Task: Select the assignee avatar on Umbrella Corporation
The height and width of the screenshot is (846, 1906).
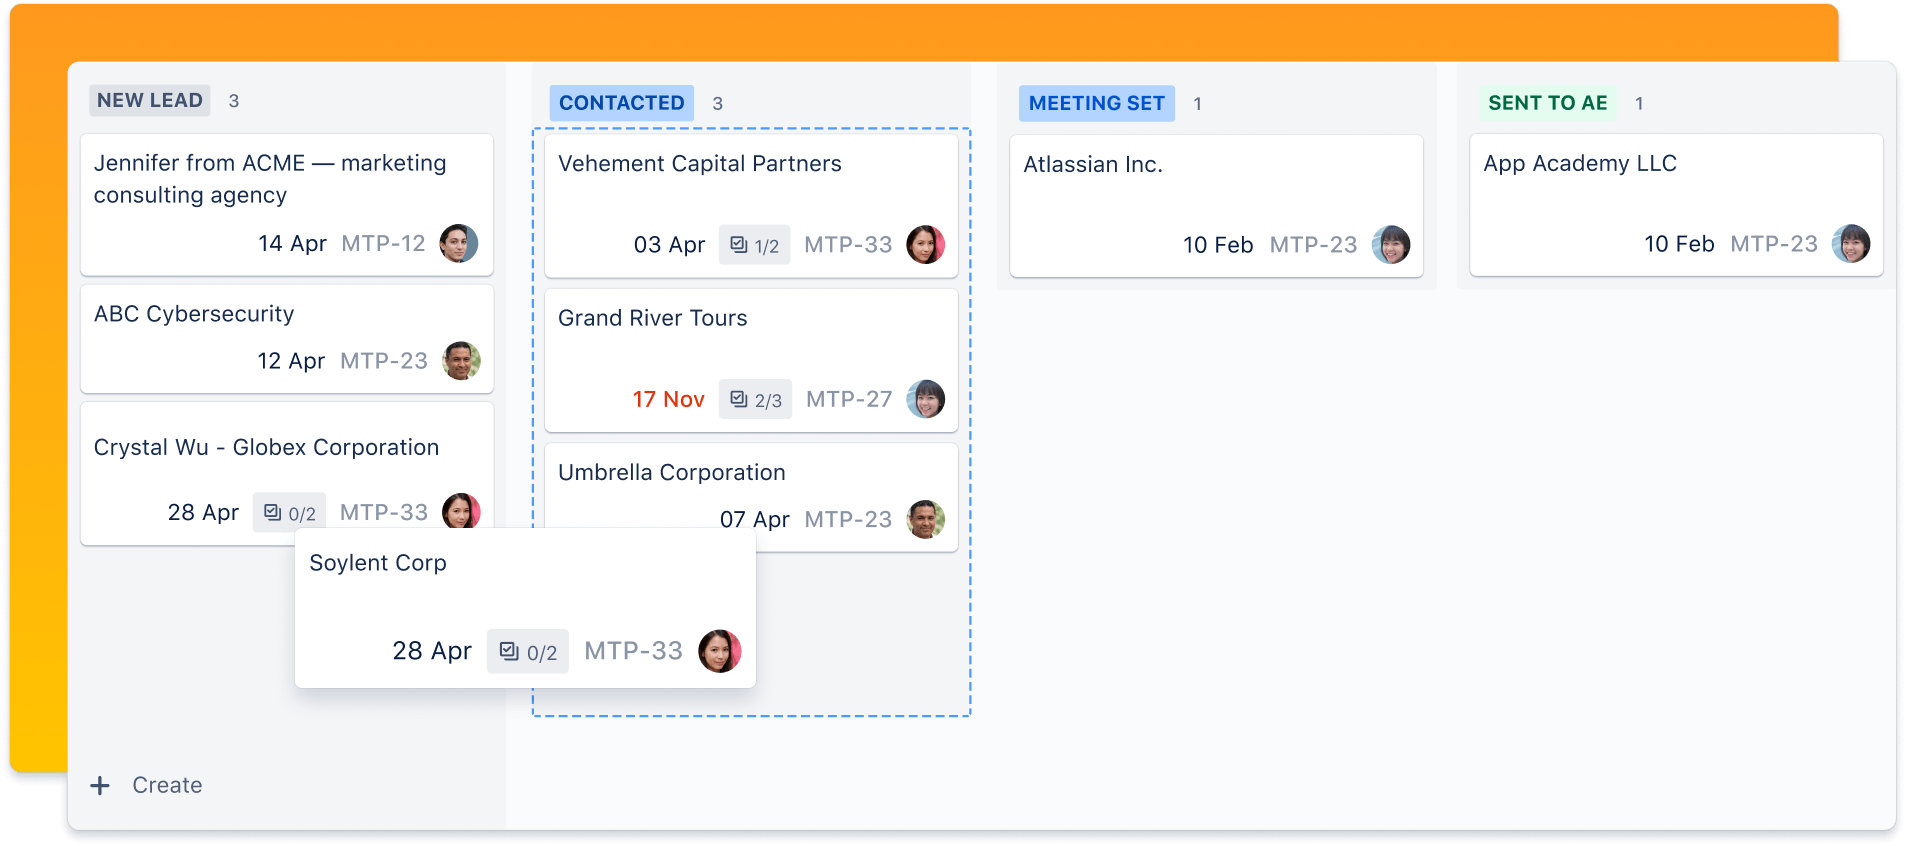Action: [x=926, y=519]
